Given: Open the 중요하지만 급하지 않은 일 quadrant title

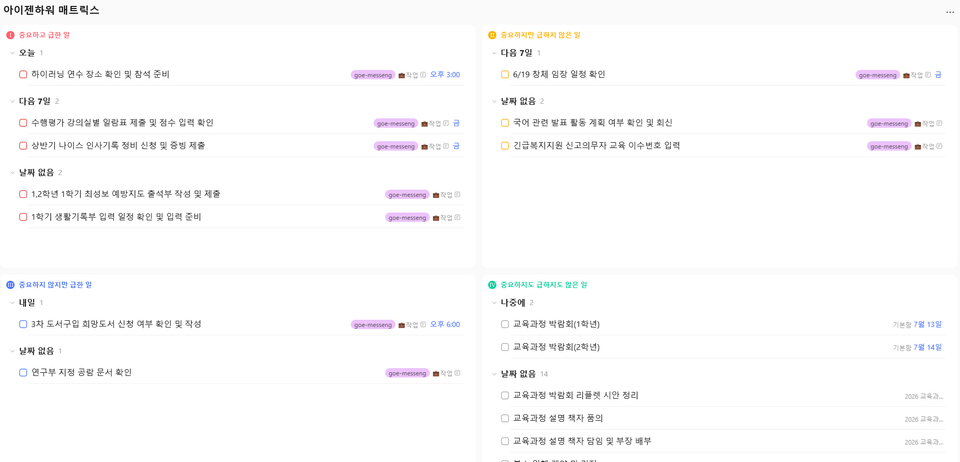Looking at the screenshot, I should pyautogui.click(x=540, y=35).
